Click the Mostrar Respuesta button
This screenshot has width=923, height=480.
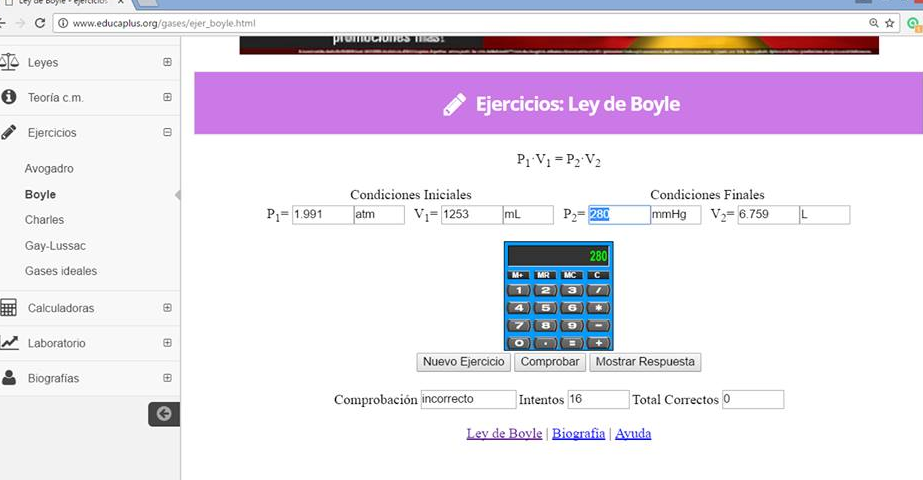point(645,362)
